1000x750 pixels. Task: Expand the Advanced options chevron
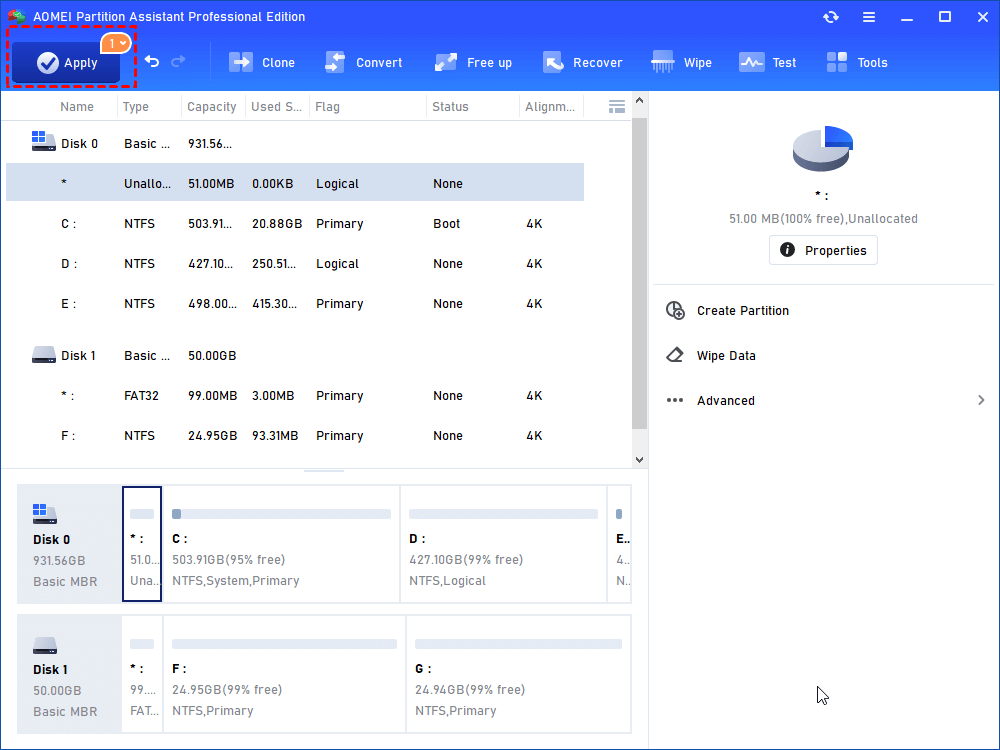pos(981,400)
